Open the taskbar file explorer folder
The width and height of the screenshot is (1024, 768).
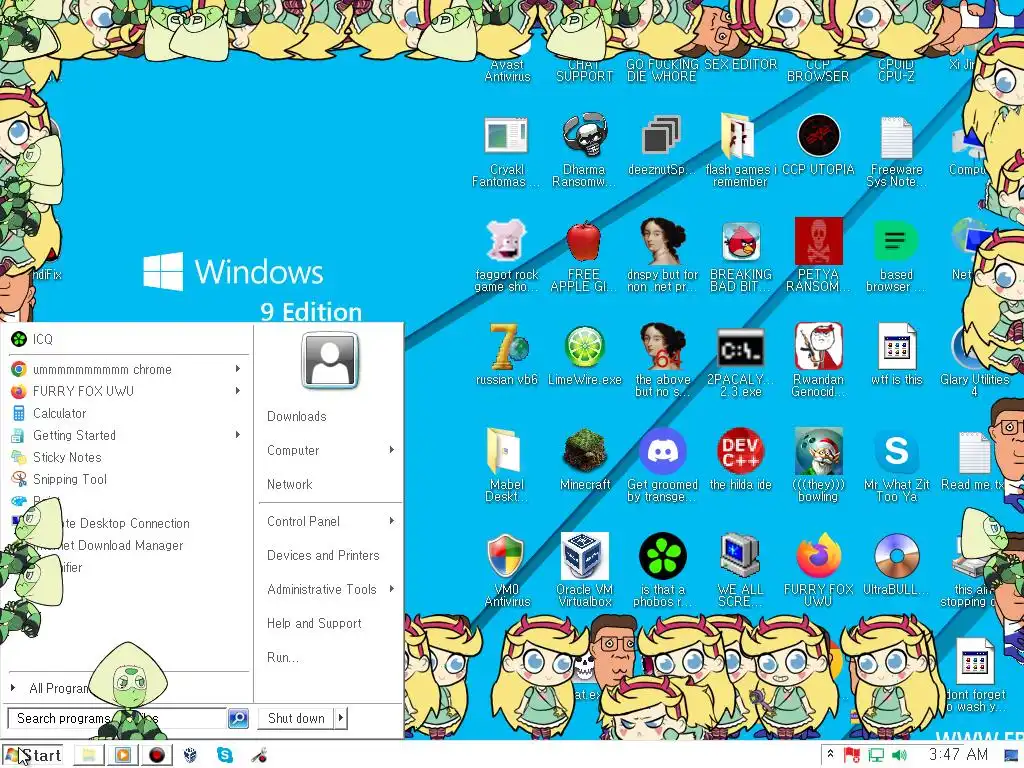pyautogui.click(x=88, y=755)
